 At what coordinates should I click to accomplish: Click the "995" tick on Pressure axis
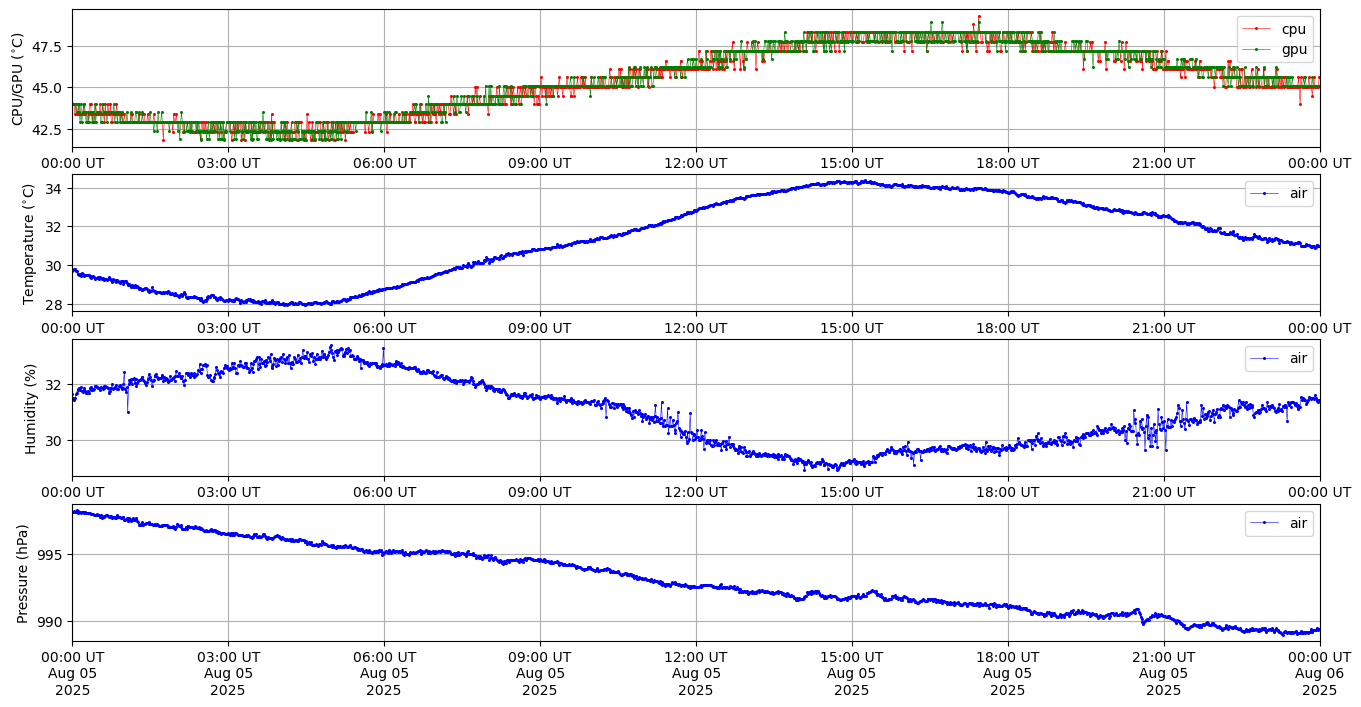(x=52, y=555)
